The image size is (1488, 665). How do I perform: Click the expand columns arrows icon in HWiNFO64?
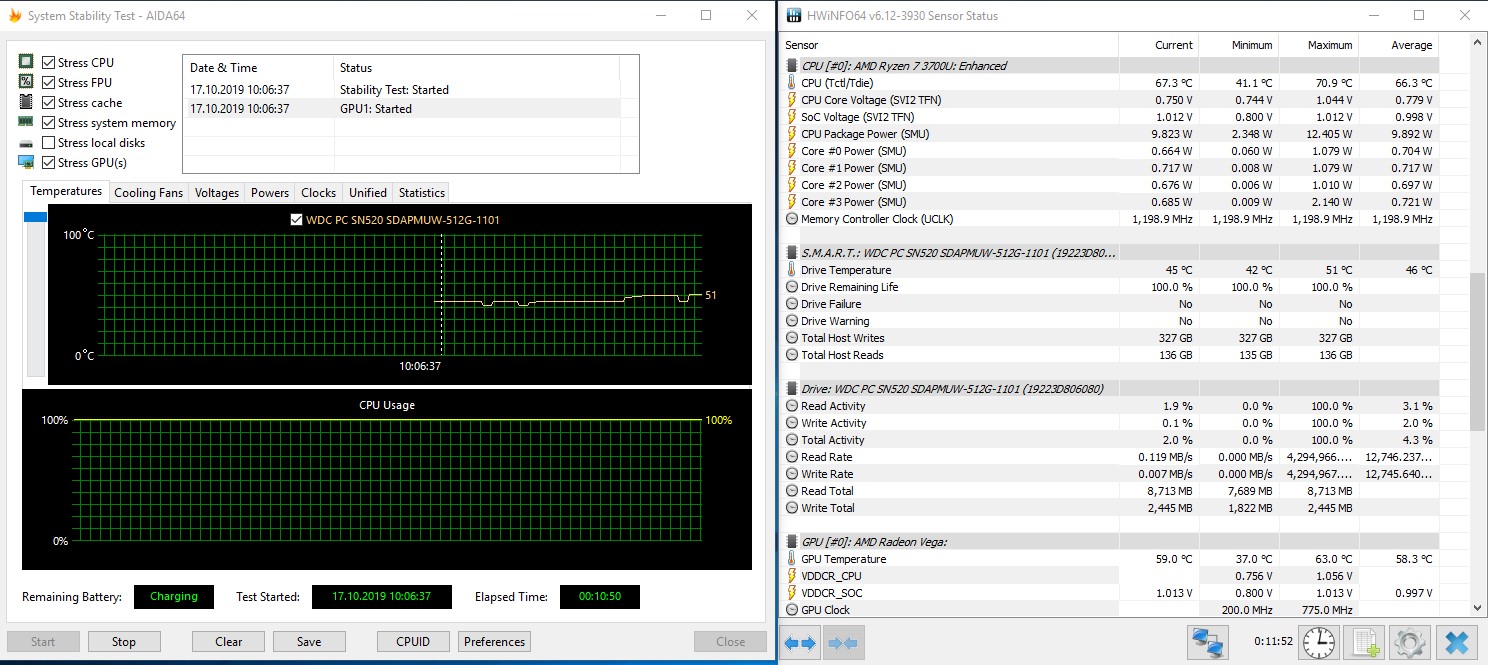point(800,642)
